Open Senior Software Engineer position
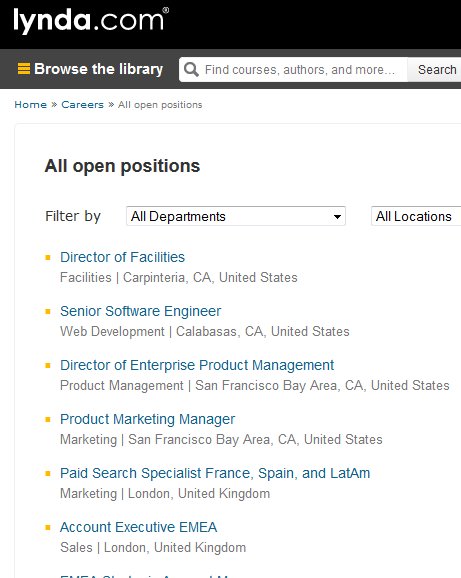This screenshot has height=578, width=461. click(140, 311)
